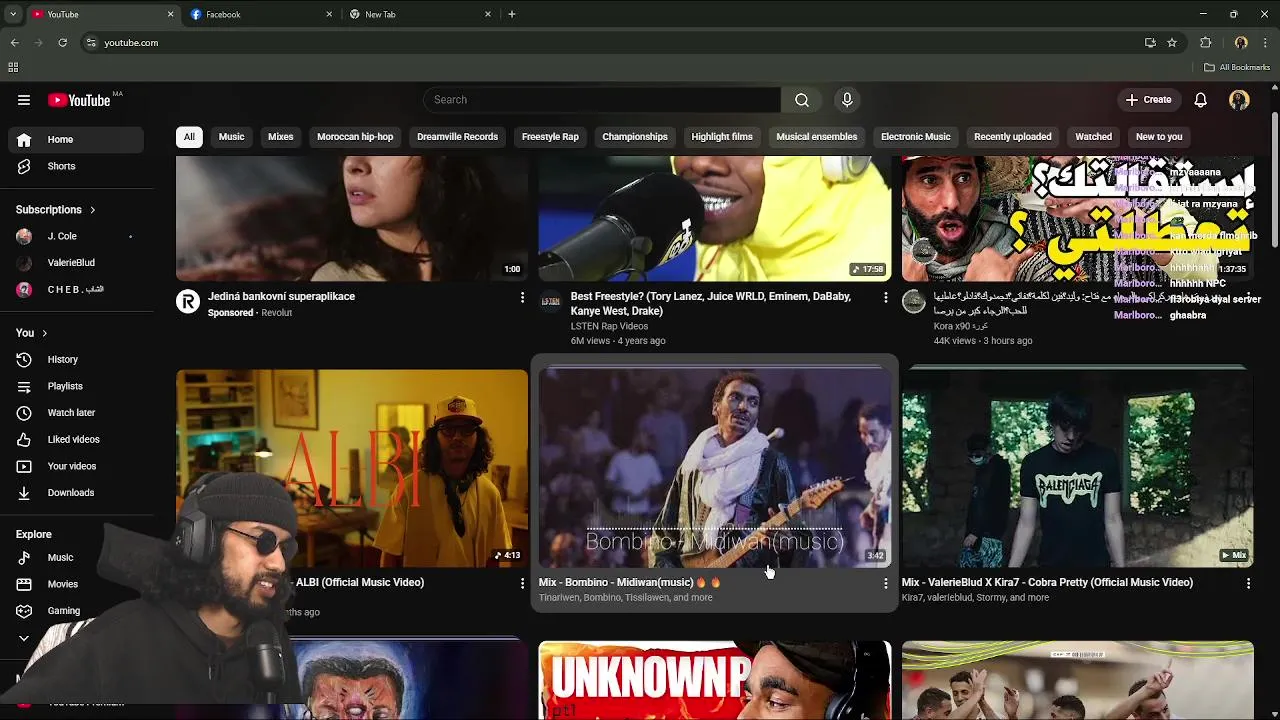Select the Moroccan hip-hop chip

[x=355, y=137]
